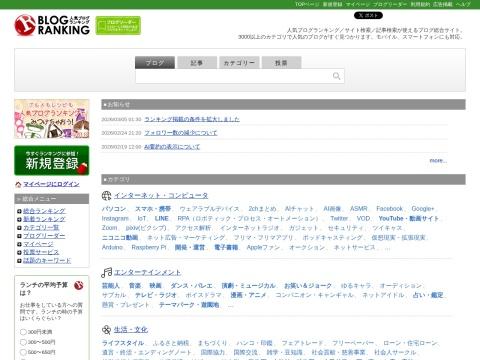Image resolution: width=480 pixels, height=360 pixels.
Task: Click the green 新規登録 signup banner
Action: tap(52, 160)
